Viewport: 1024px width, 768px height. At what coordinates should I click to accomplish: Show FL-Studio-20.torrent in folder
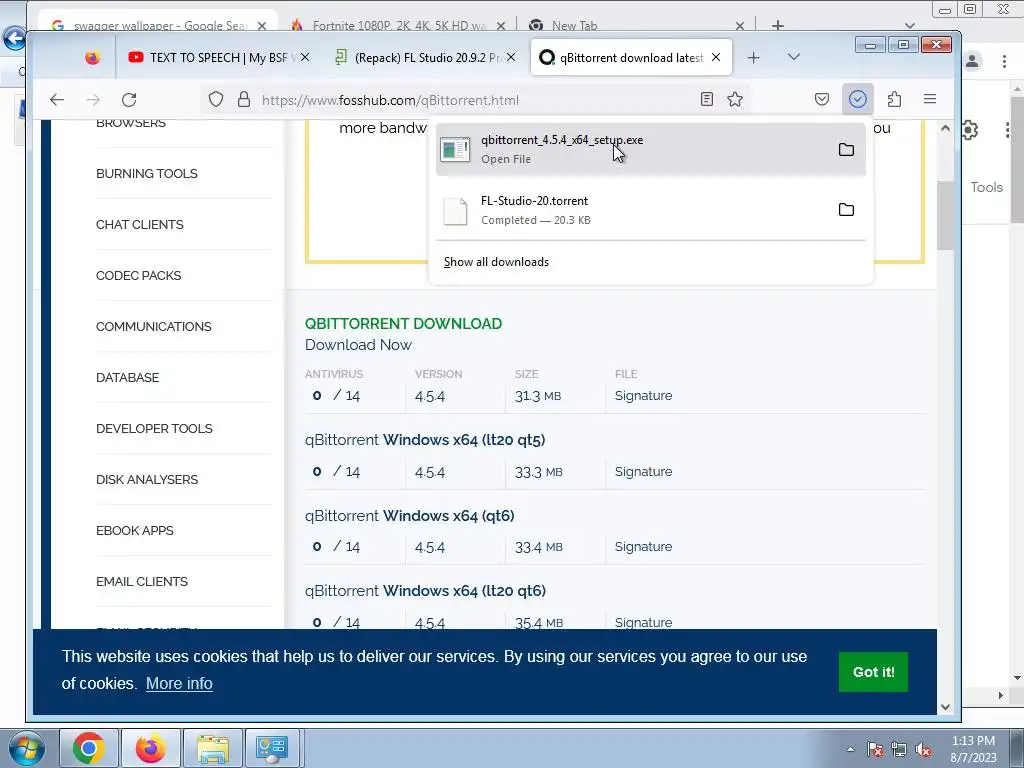pos(846,210)
